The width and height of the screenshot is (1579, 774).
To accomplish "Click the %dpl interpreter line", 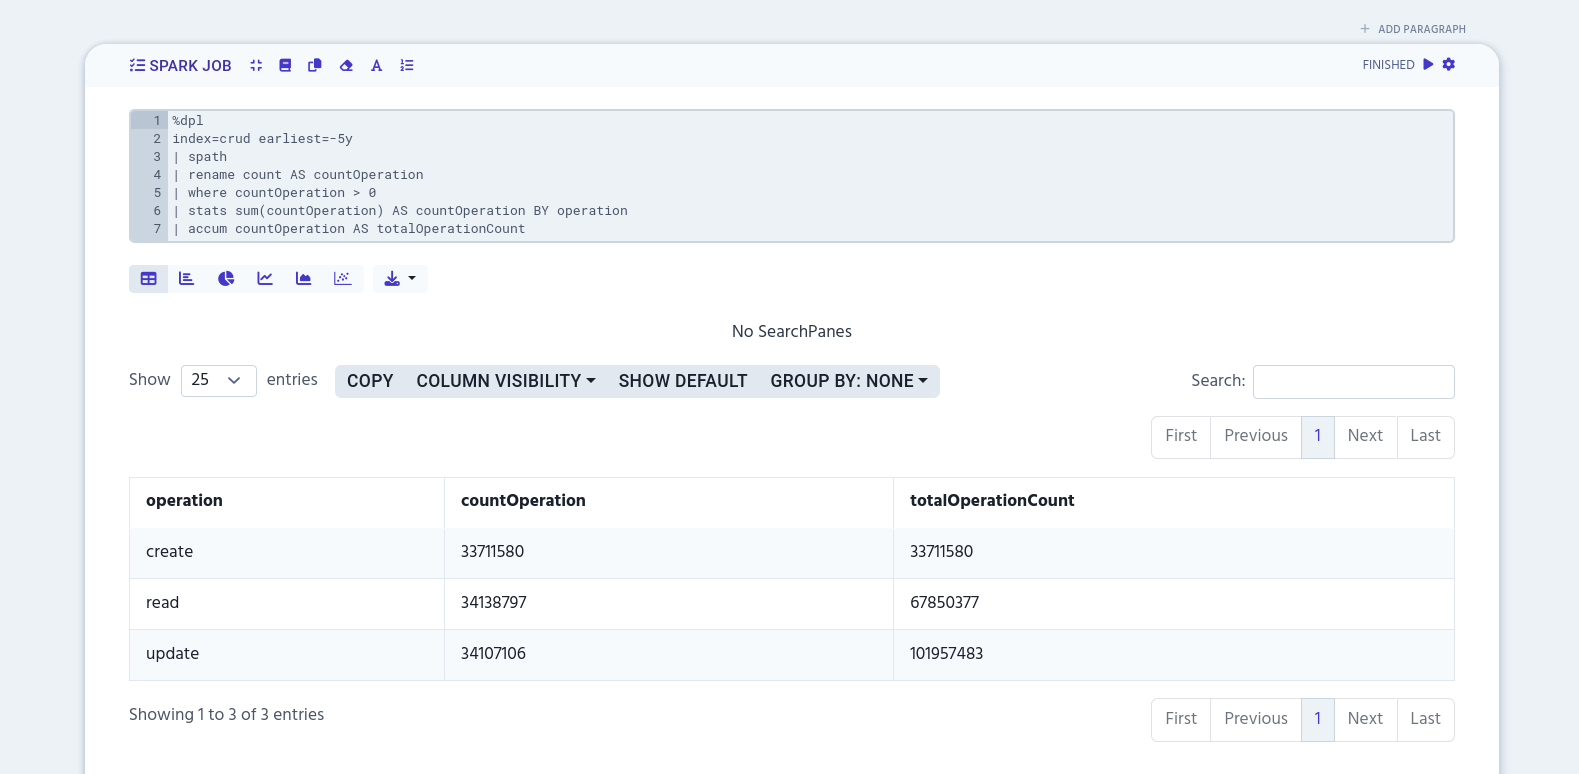I will click(188, 121).
